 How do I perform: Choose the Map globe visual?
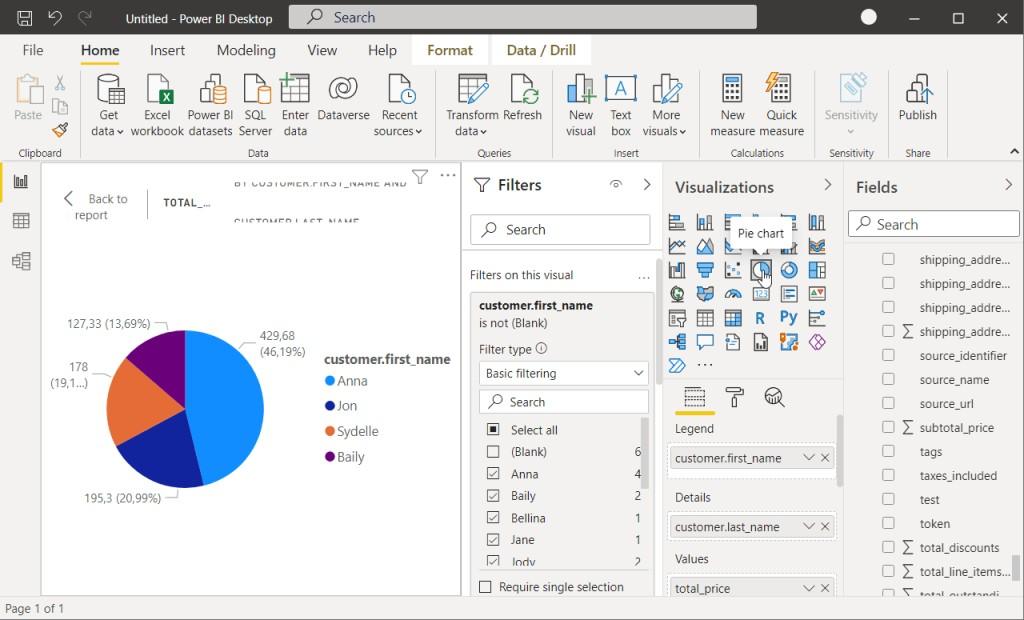pyautogui.click(x=677, y=294)
